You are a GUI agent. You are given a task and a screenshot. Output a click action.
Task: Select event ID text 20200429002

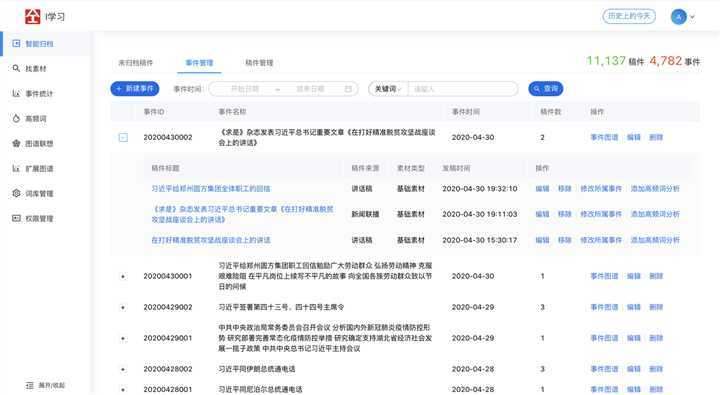[x=168, y=307]
